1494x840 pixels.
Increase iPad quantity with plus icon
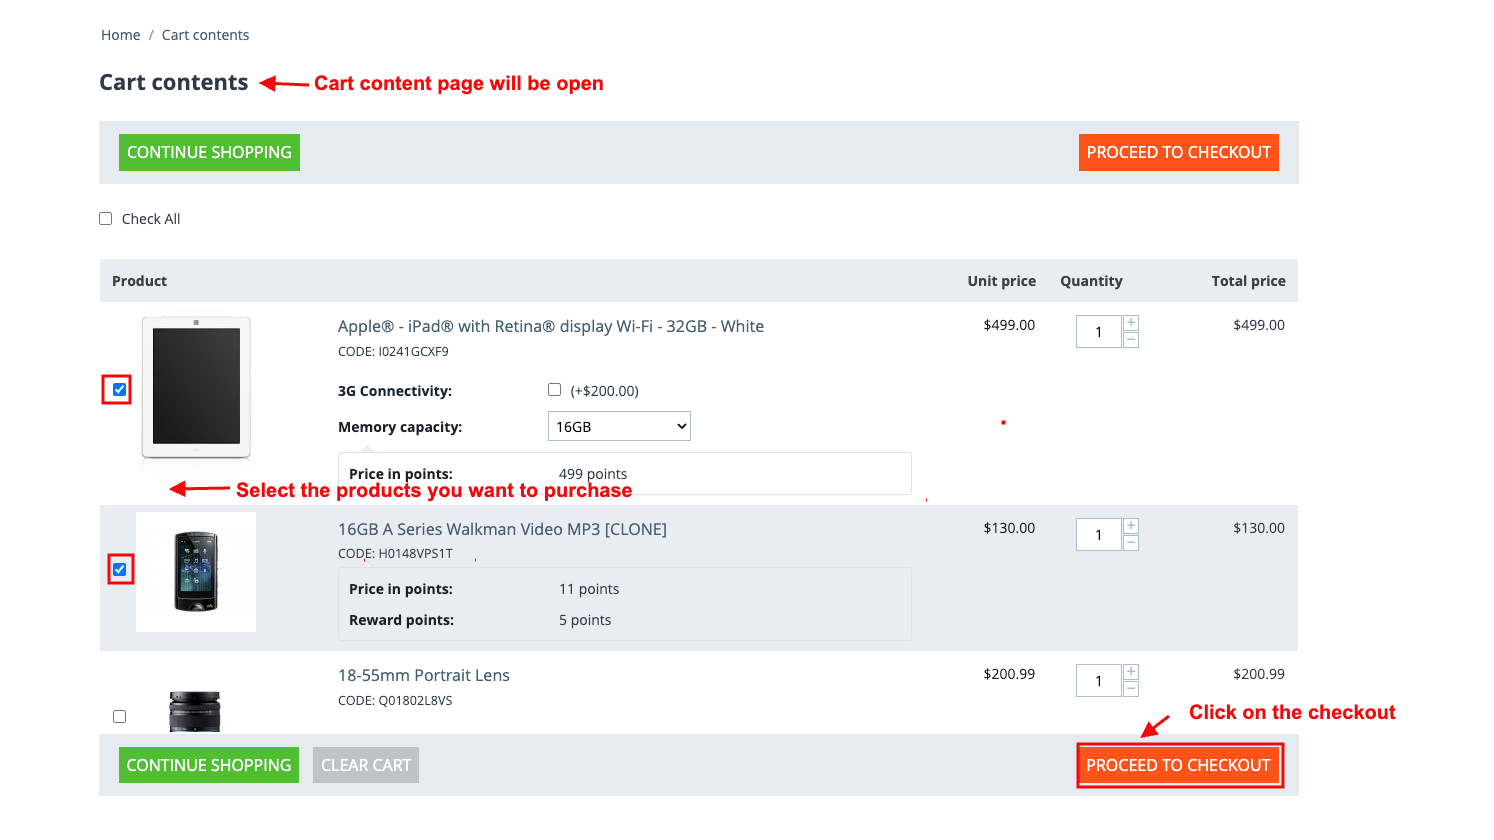point(1131,323)
